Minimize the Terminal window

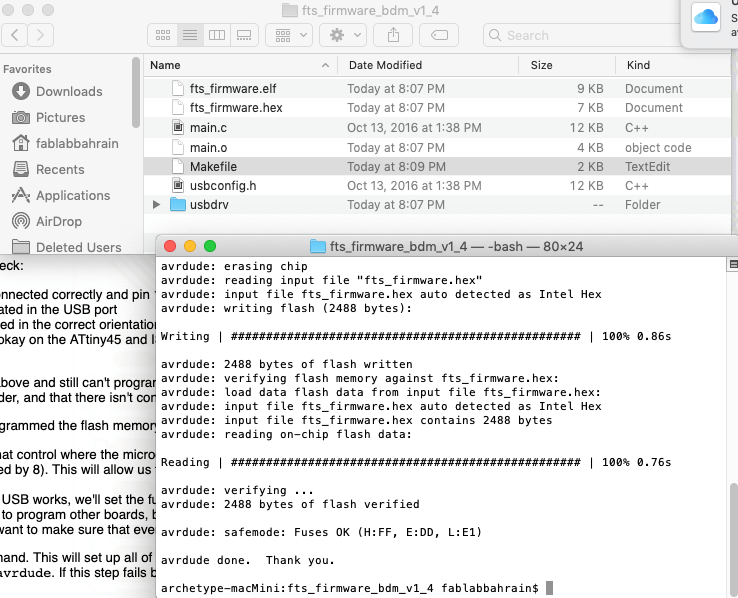pyautogui.click(x=190, y=246)
